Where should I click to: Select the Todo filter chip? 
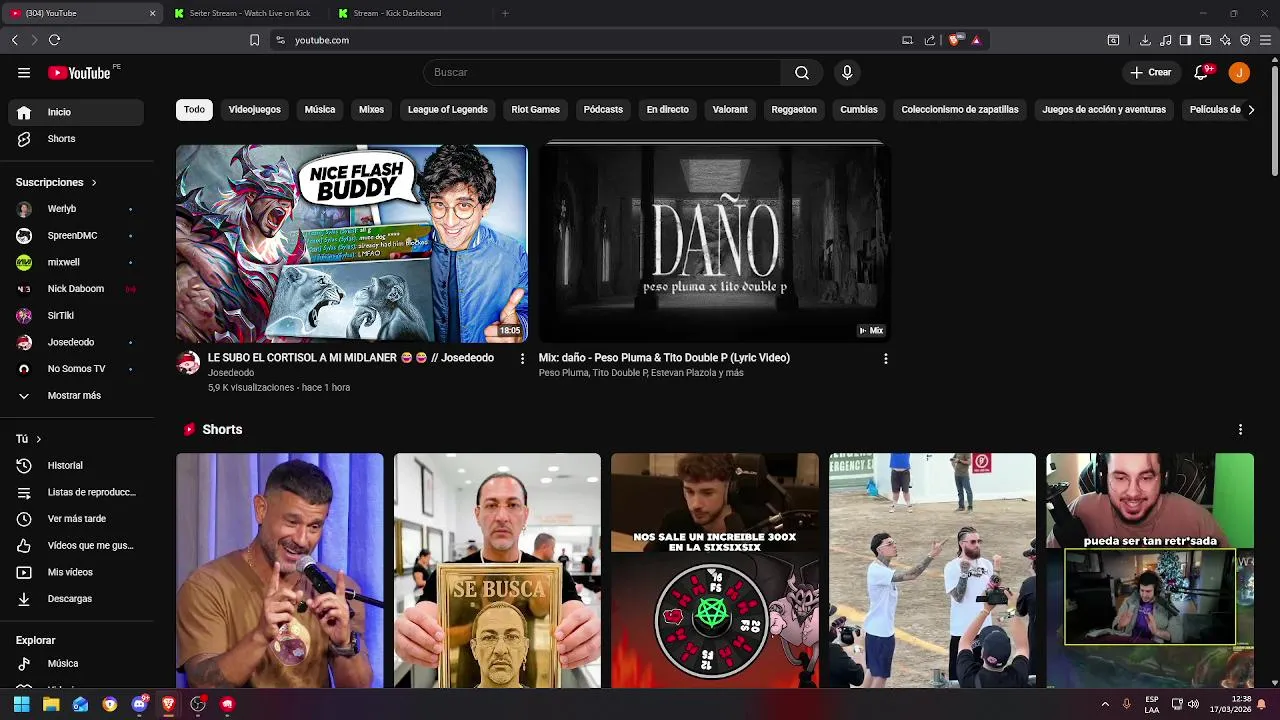pos(194,110)
